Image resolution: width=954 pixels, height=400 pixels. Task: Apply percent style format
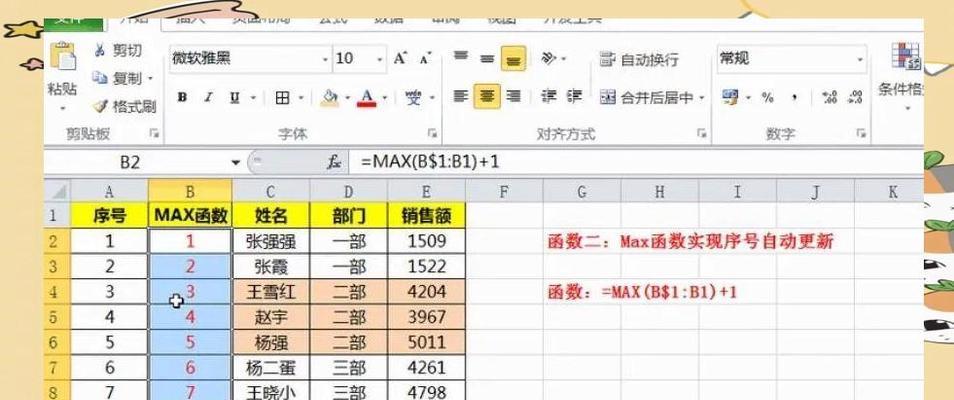click(768, 97)
